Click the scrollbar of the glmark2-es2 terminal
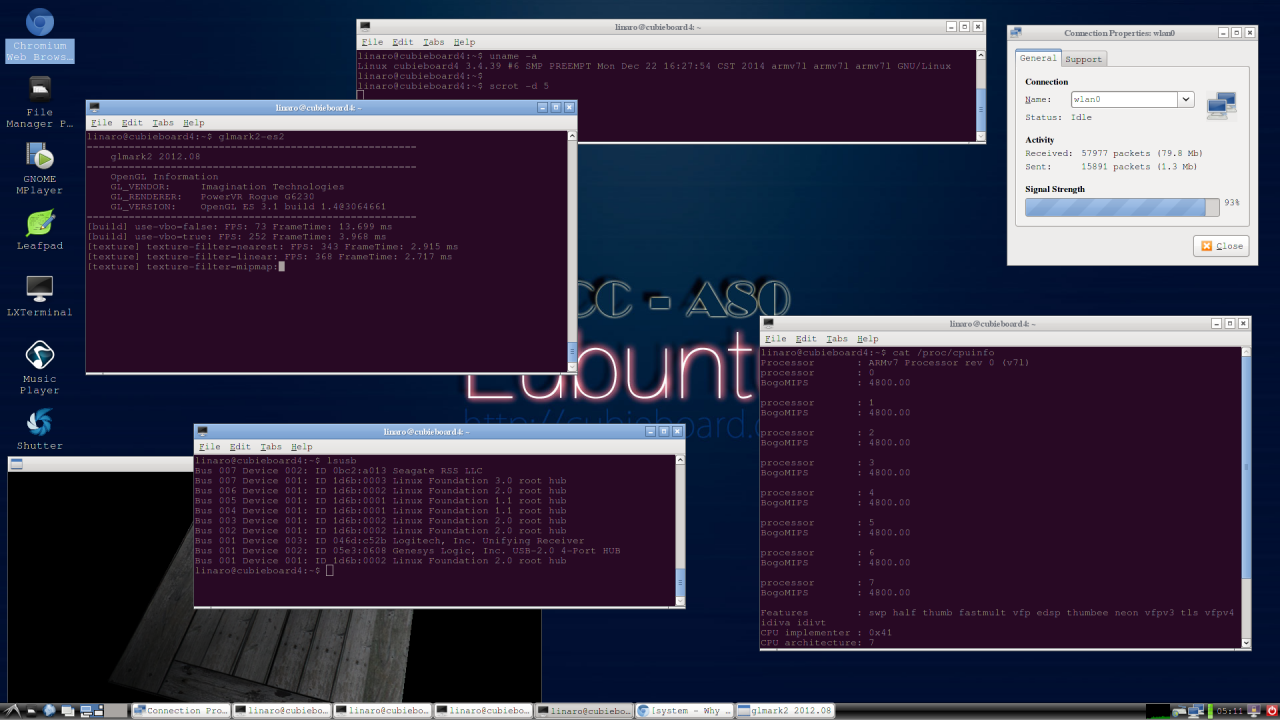This screenshot has width=1280, height=720. point(572,251)
